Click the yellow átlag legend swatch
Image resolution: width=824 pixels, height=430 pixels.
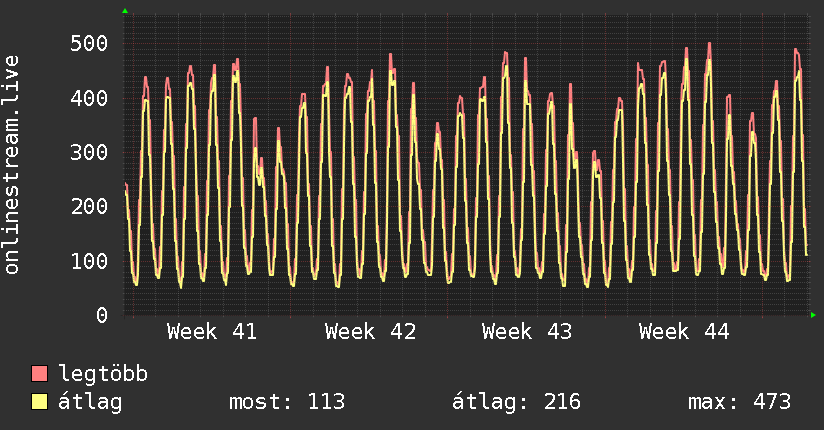click(40, 402)
